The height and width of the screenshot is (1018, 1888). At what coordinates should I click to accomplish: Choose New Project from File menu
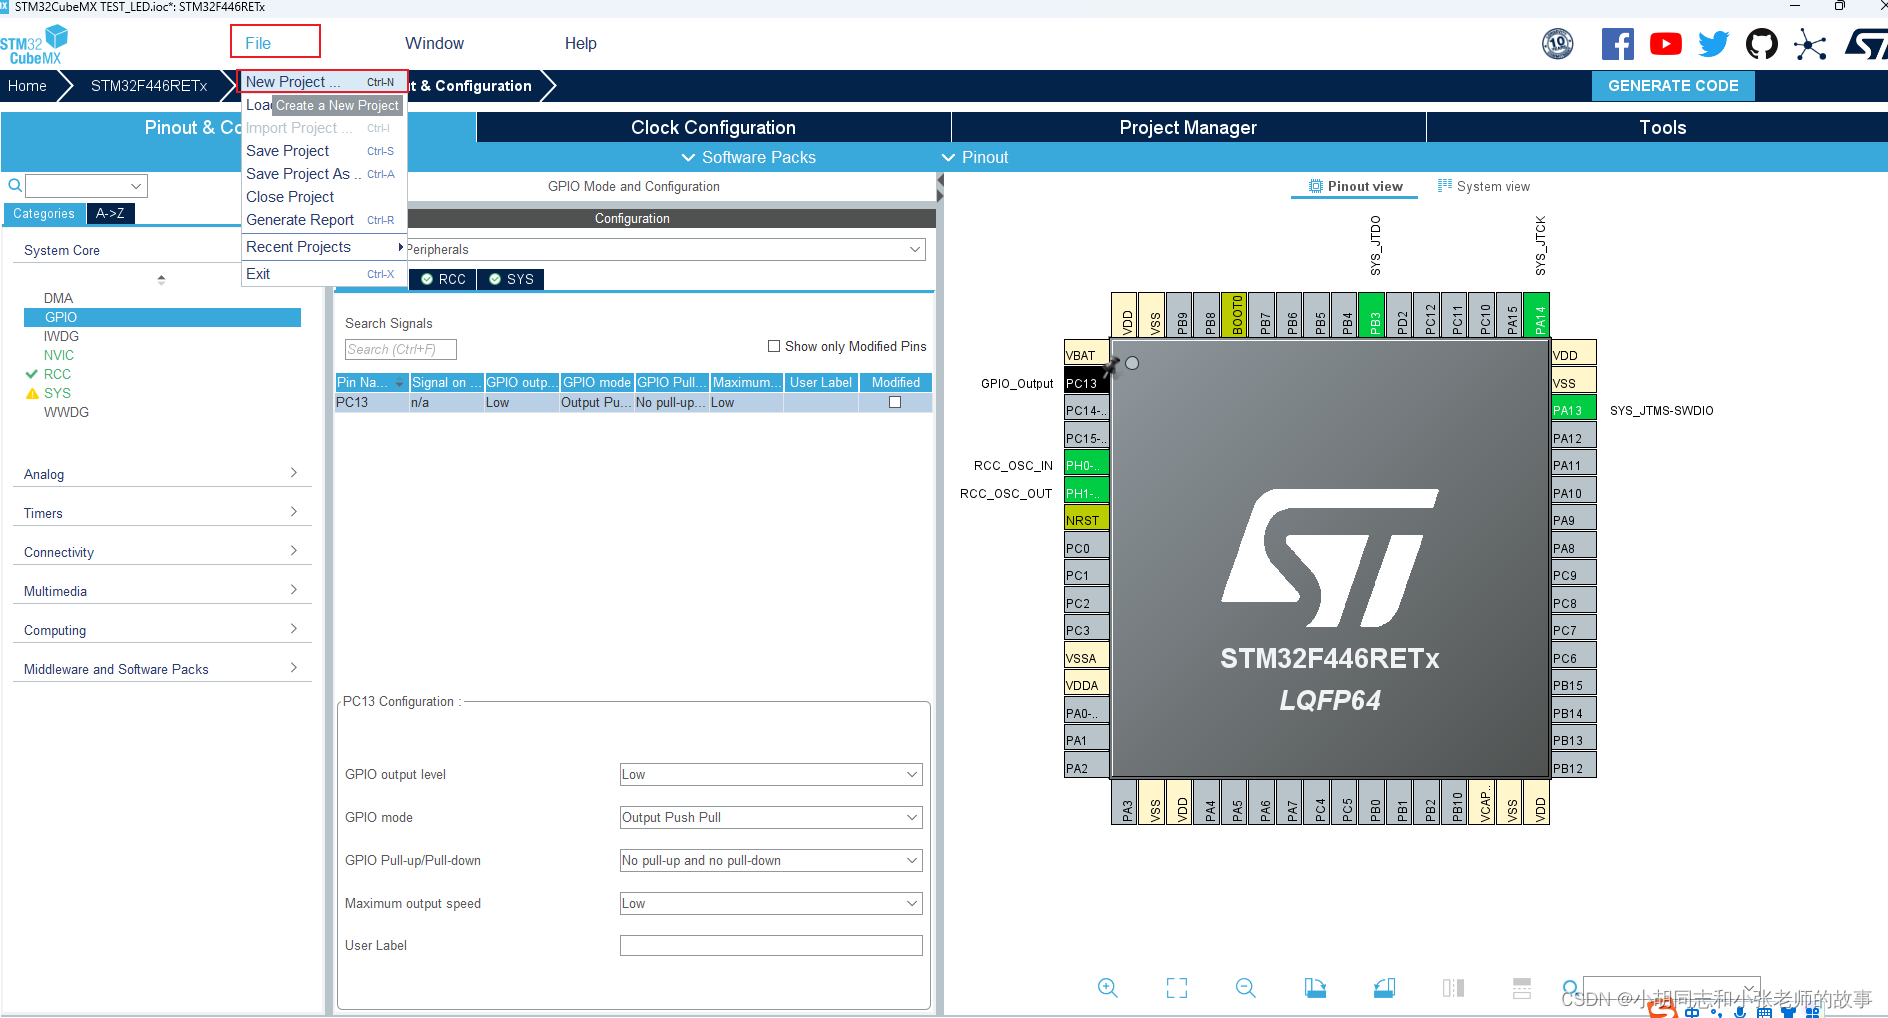(x=323, y=82)
